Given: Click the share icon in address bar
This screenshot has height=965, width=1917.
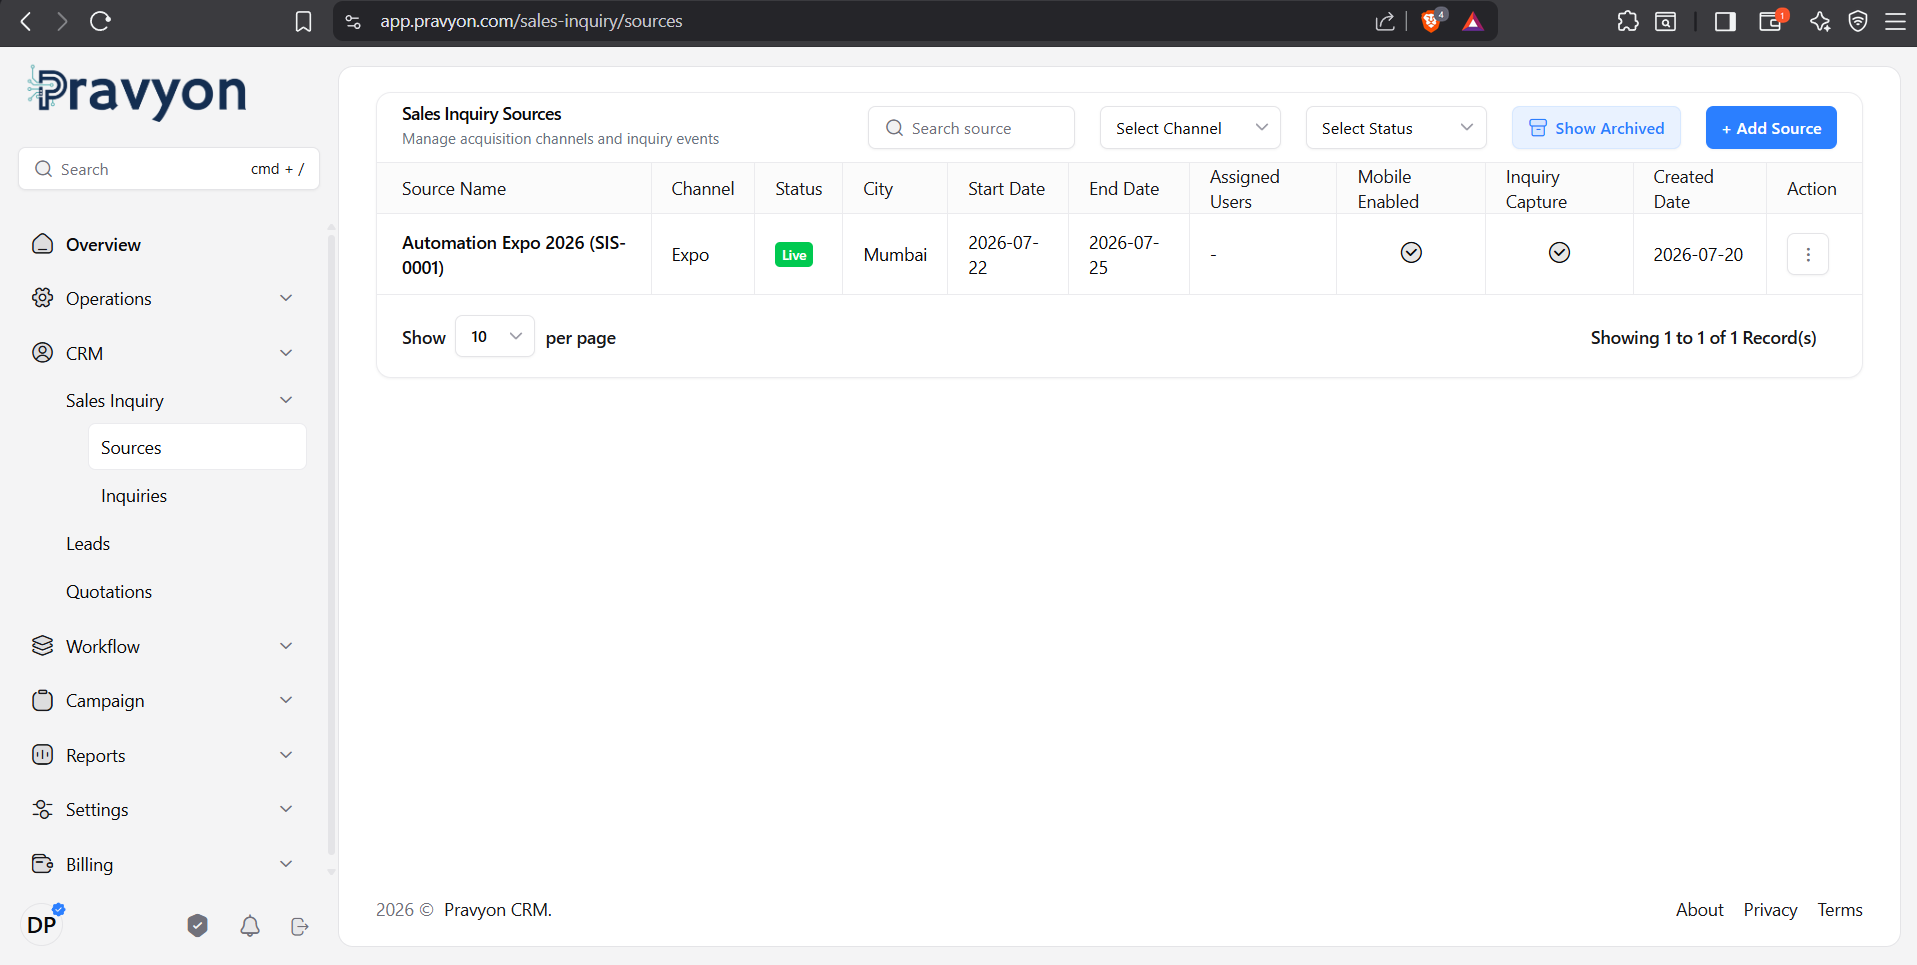Looking at the screenshot, I should (1385, 21).
